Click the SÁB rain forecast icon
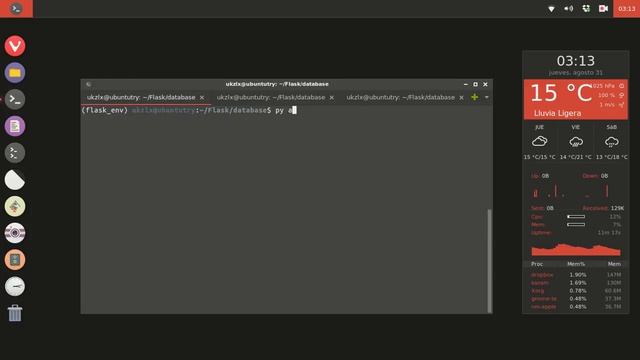Image resolution: width=640 pixels, height=360 pixels. tap(611, 142)
